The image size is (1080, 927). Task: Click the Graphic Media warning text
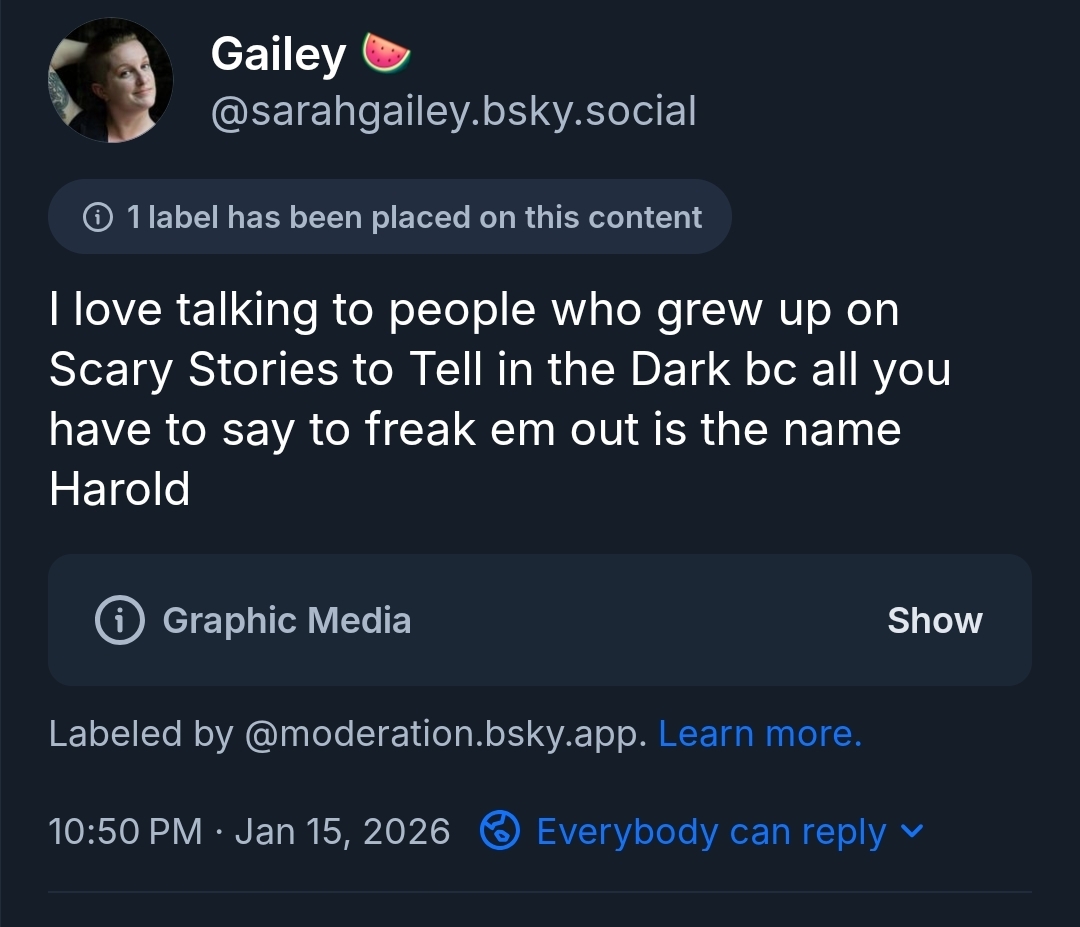click(286, 620)
